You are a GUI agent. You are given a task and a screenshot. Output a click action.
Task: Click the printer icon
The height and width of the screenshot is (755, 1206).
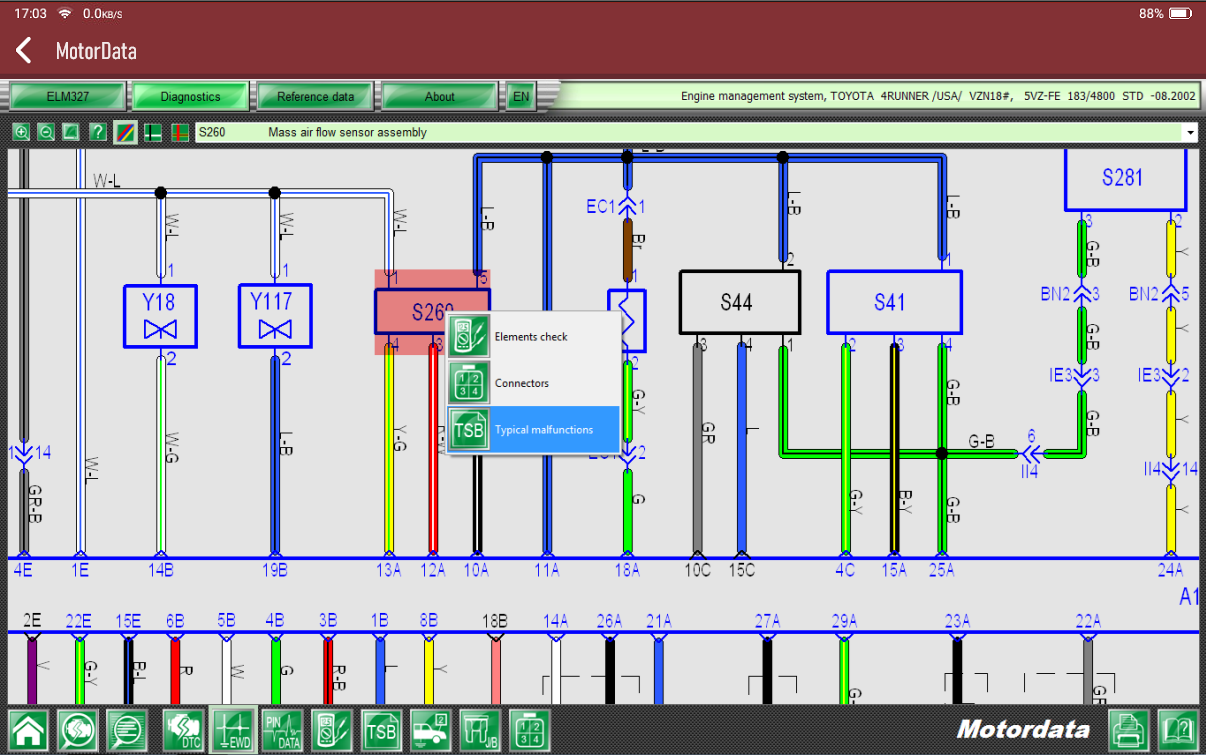click(1129, 730)
